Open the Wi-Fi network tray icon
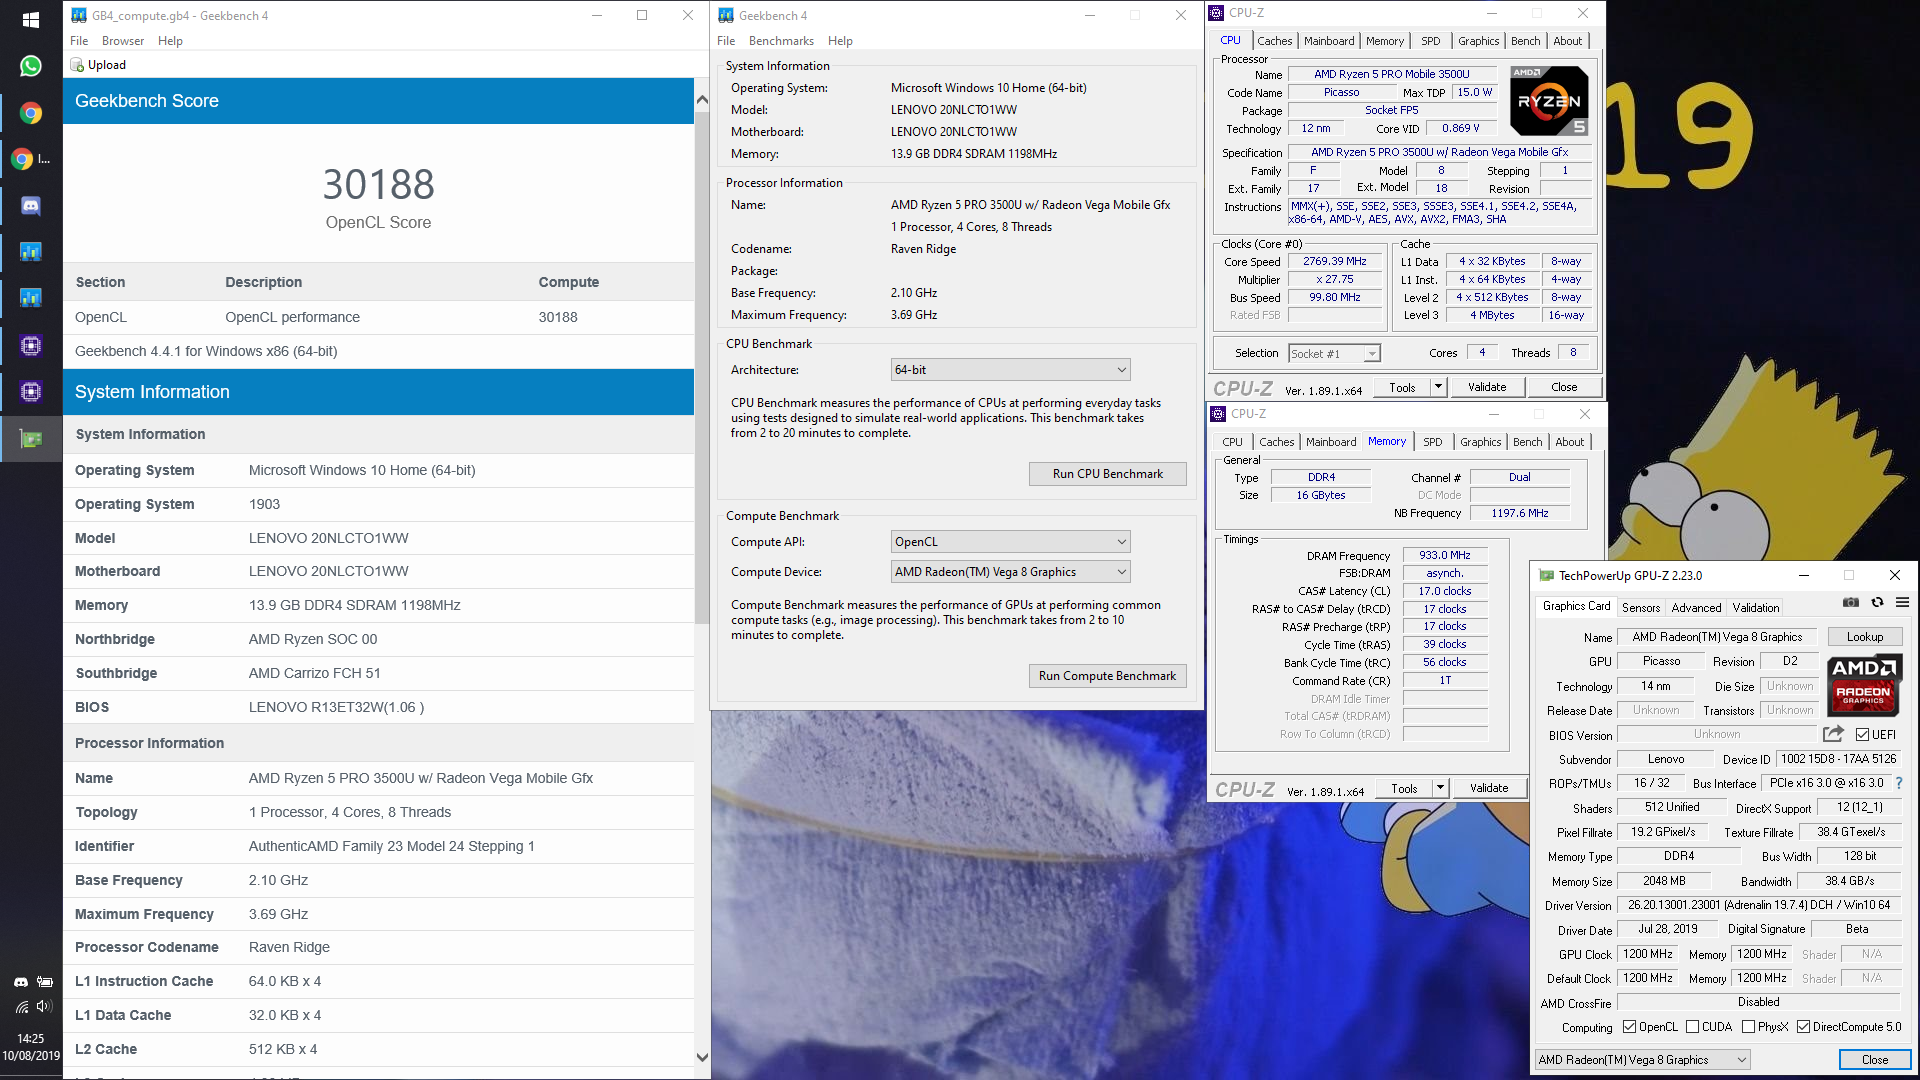1920x1080 pixels. pos(21,1007)
